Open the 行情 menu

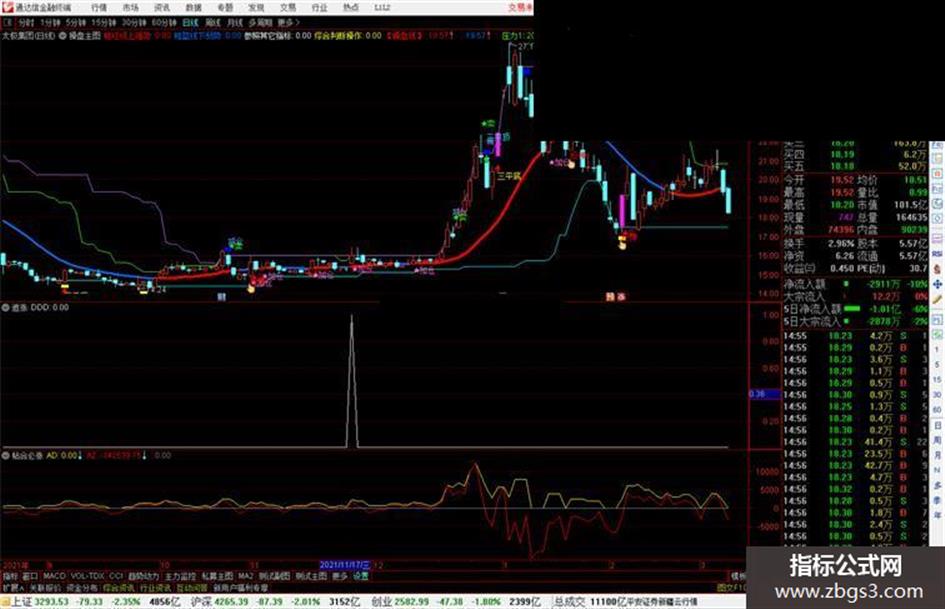click(99, 8)
